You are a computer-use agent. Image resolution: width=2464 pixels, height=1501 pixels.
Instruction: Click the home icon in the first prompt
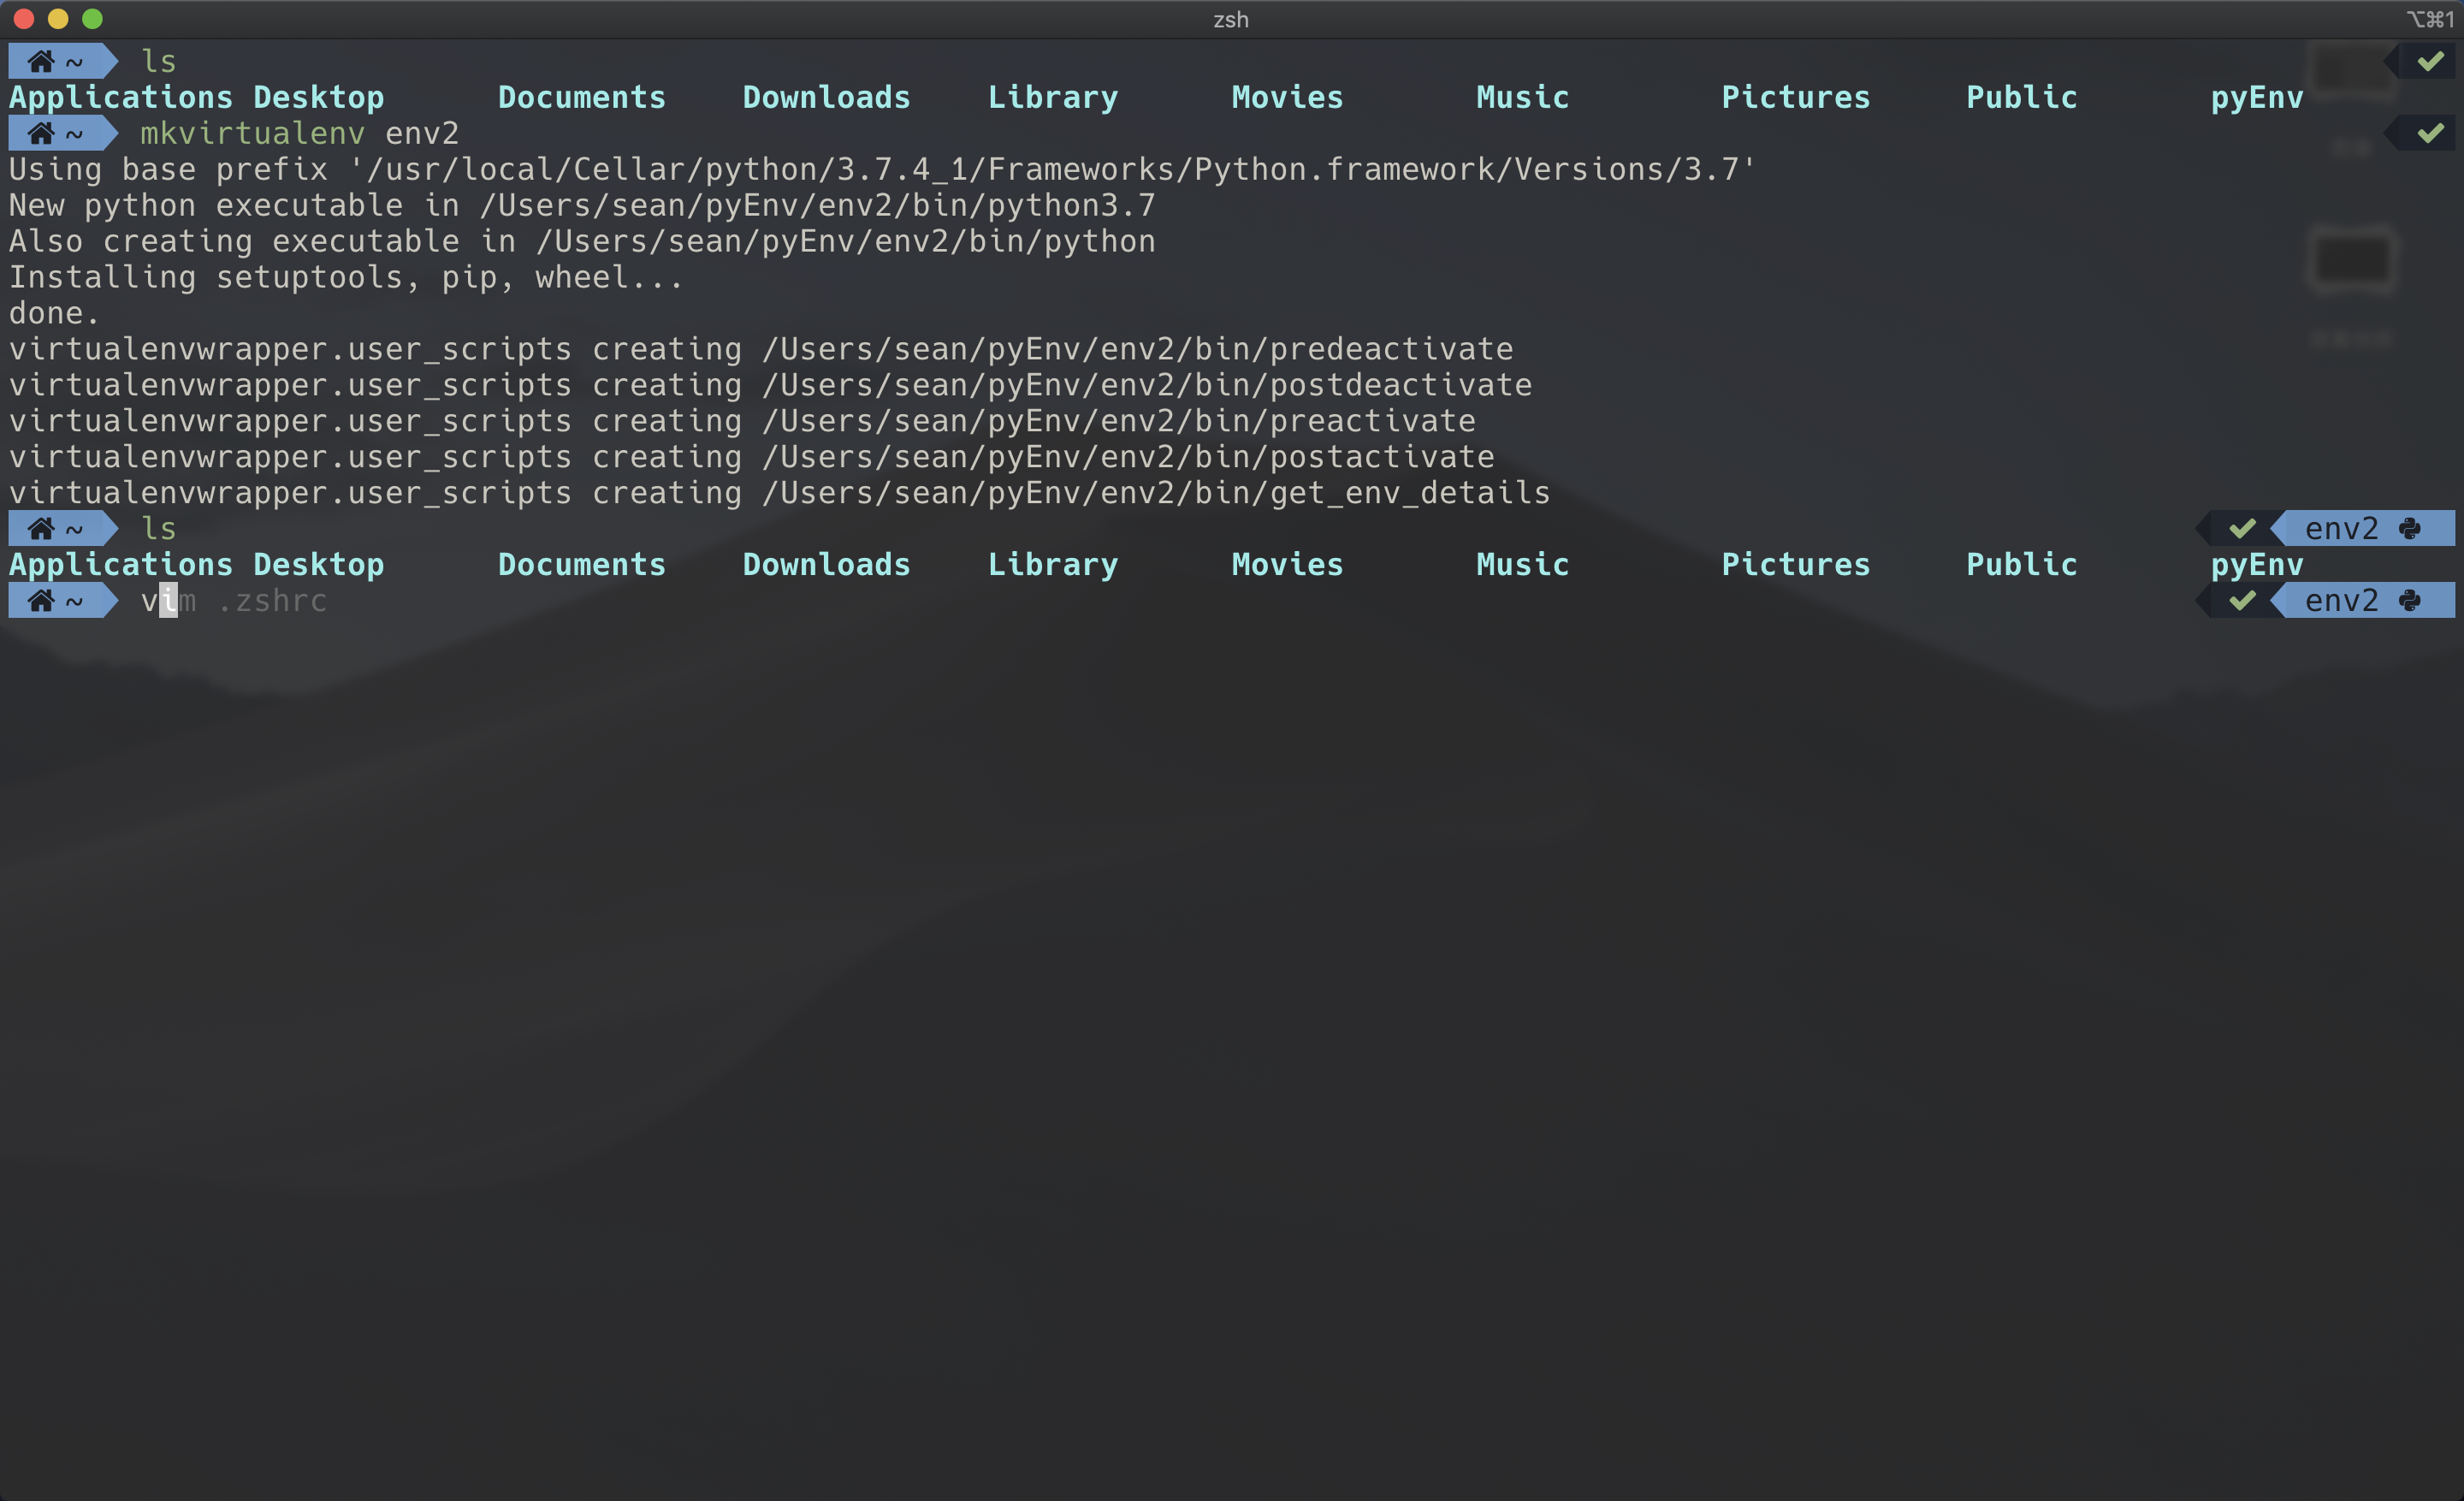(x=41, y=61)
